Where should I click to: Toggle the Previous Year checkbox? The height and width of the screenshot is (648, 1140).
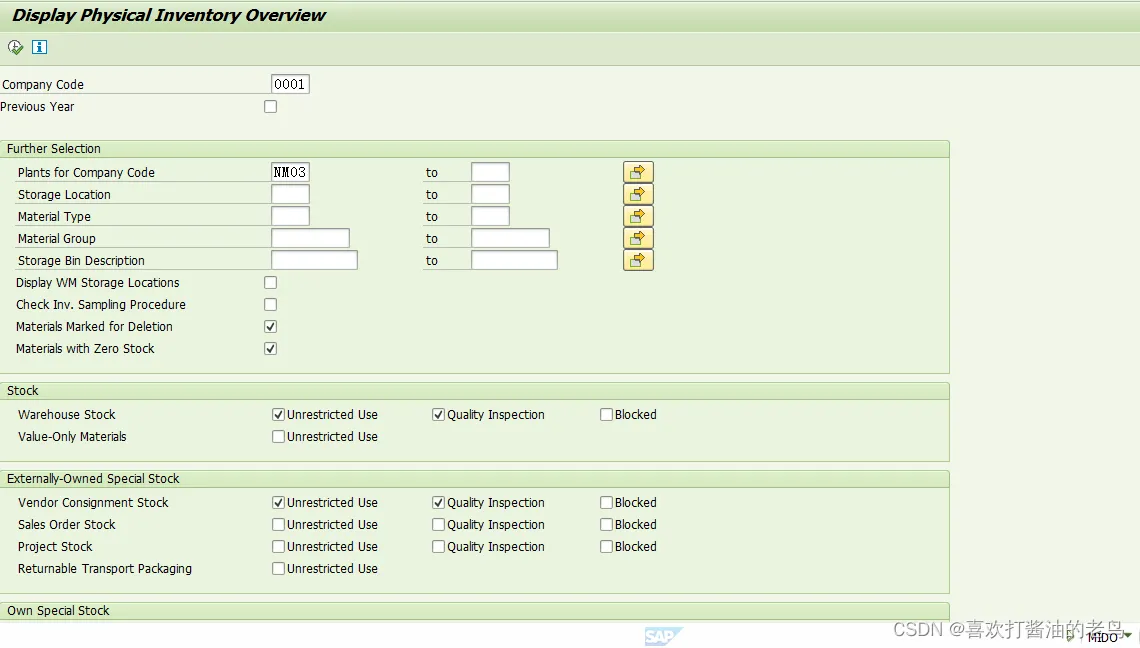(270, 107)
